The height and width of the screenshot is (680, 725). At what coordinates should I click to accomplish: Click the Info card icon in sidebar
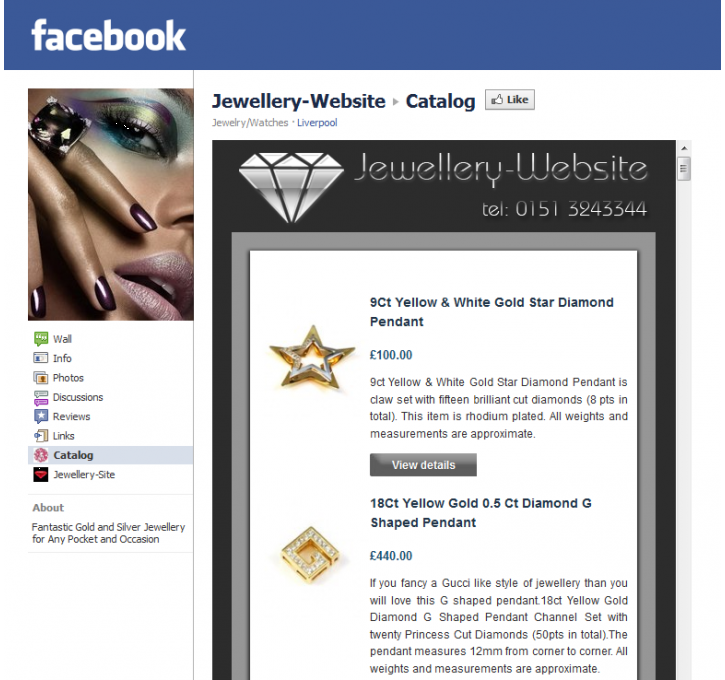[x=41, y=358]
